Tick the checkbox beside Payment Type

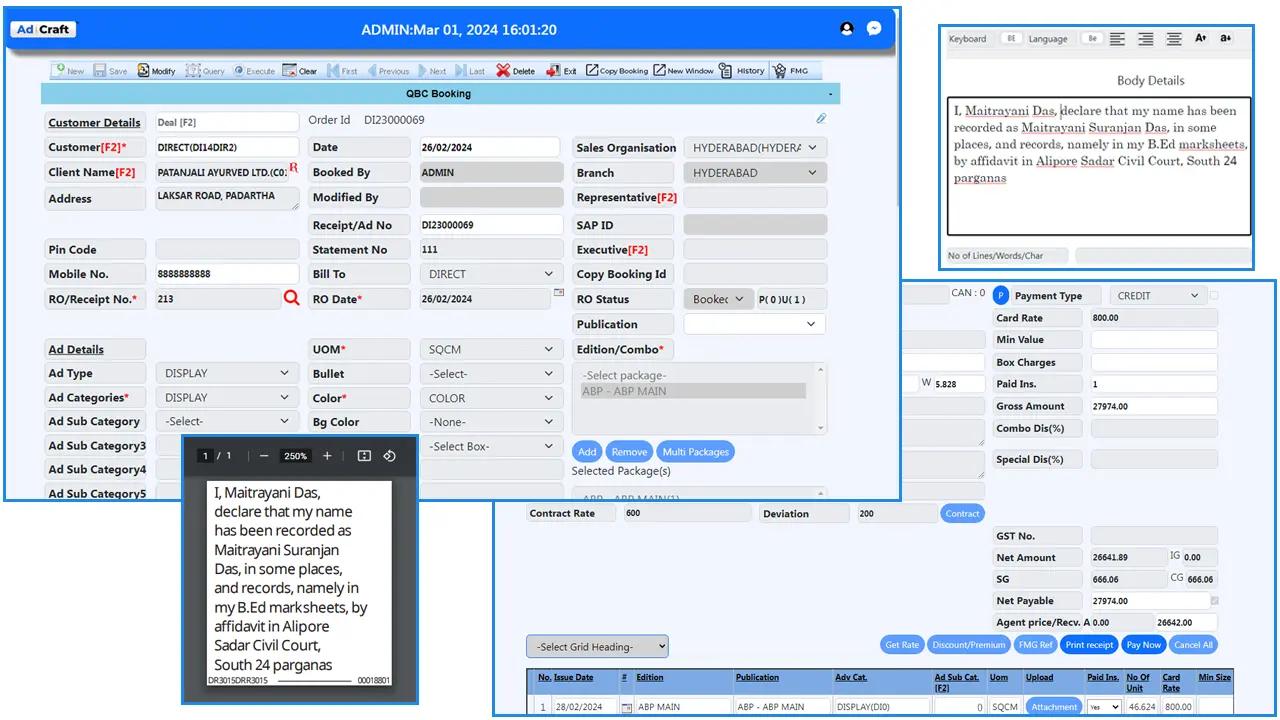pos(1215,296)
